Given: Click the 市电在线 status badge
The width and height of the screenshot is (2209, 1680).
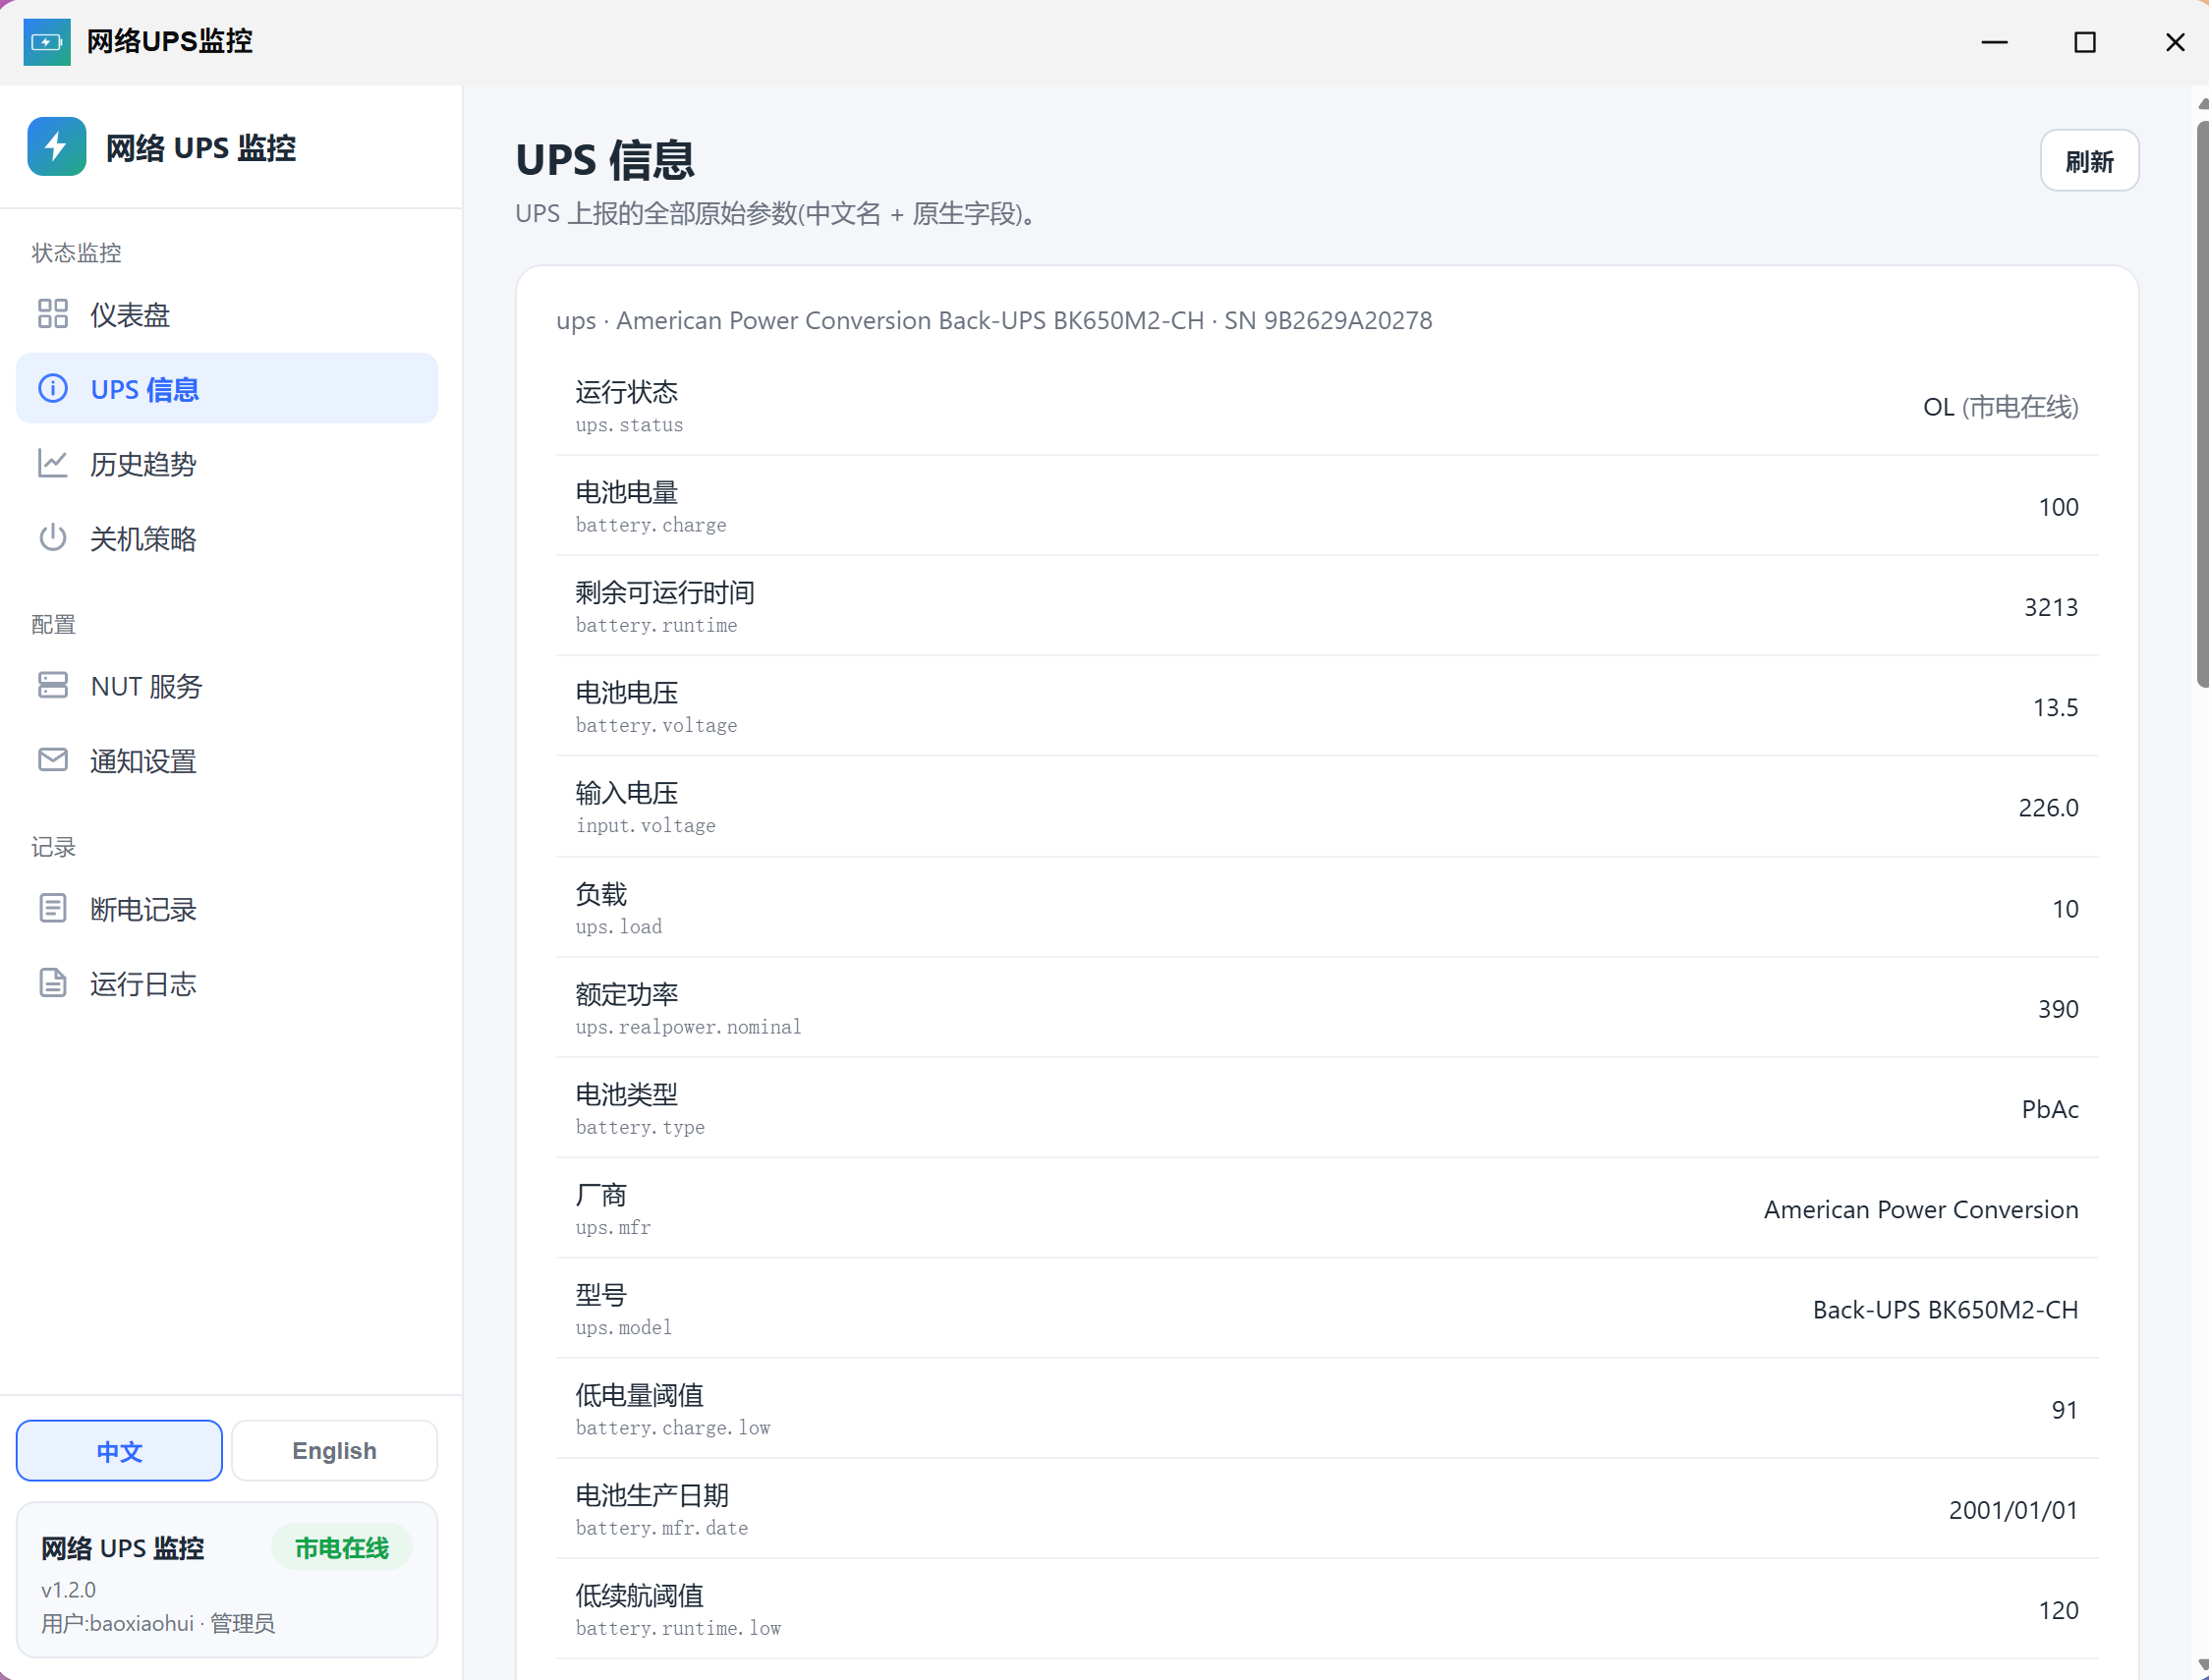Looking at the screenshot, I should [342, 1547].
